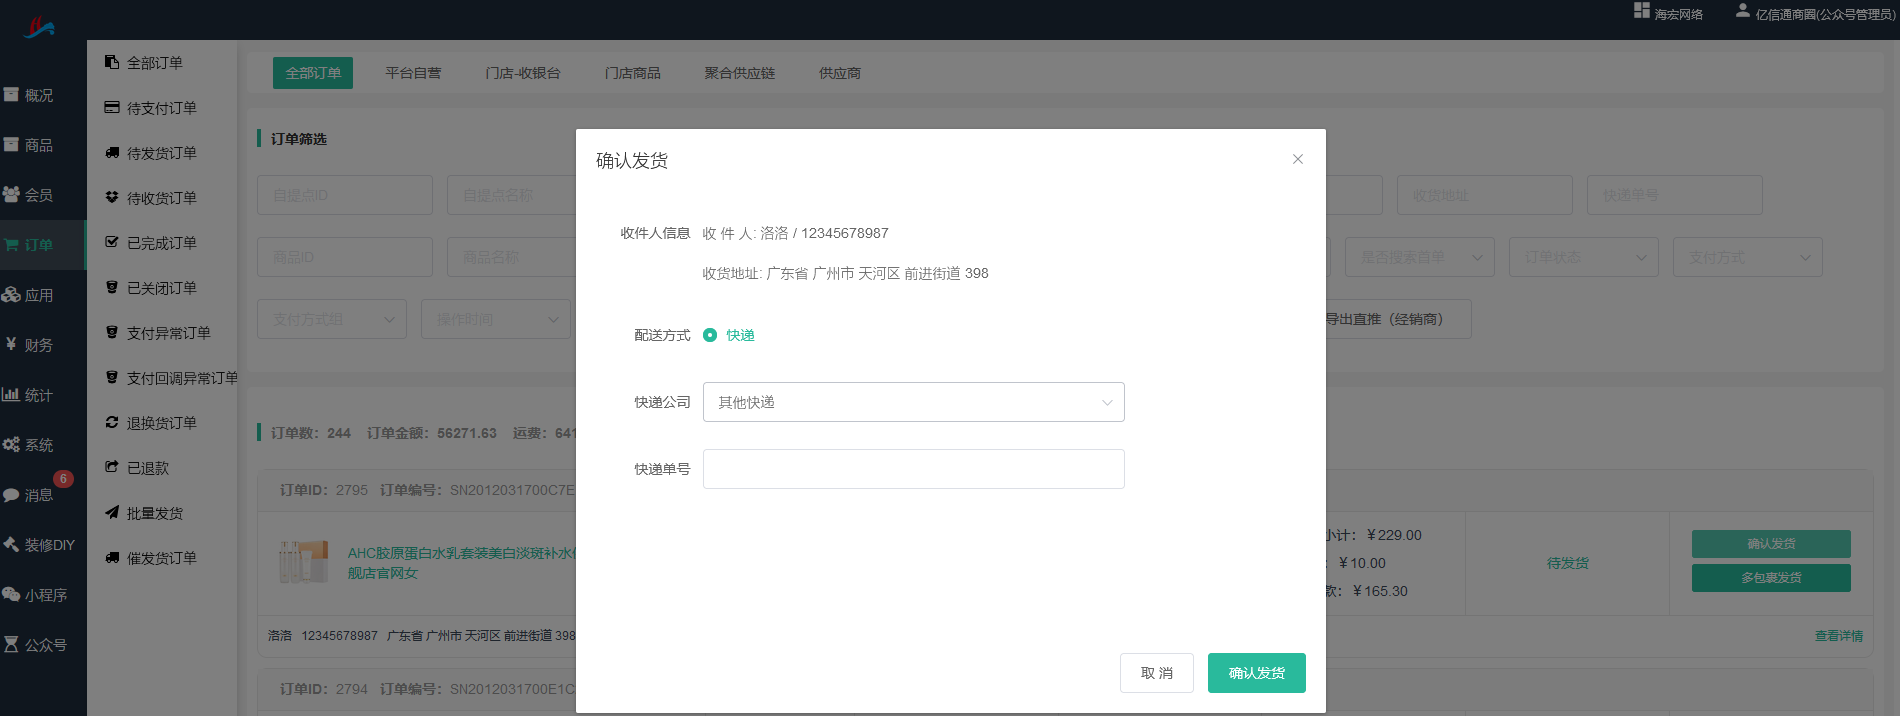Click the 已退款 share icon
Image resolution: width=1900 pixels, height=716 pixels.
(x=112, y=467)
